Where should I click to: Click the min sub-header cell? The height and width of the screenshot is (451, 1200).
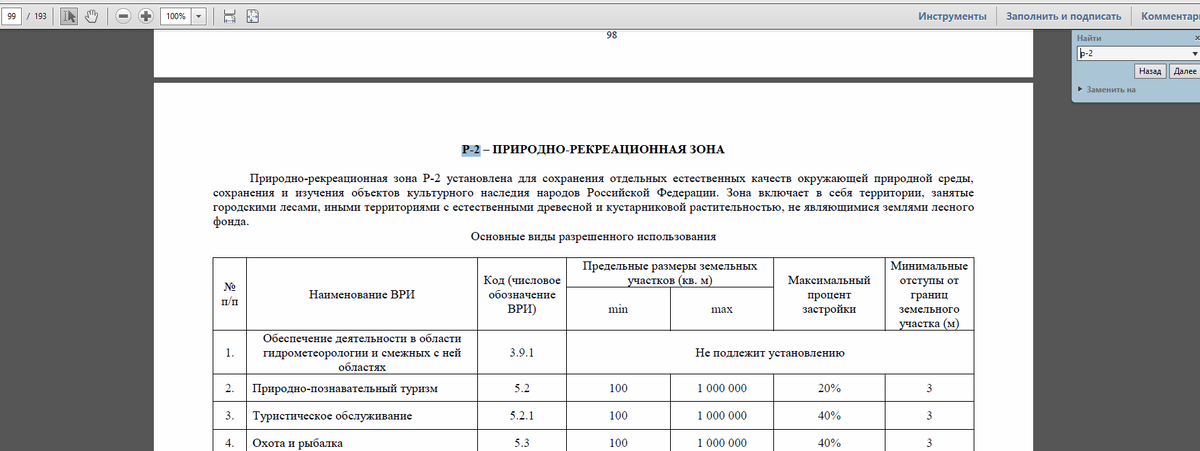tap(617, 310)
